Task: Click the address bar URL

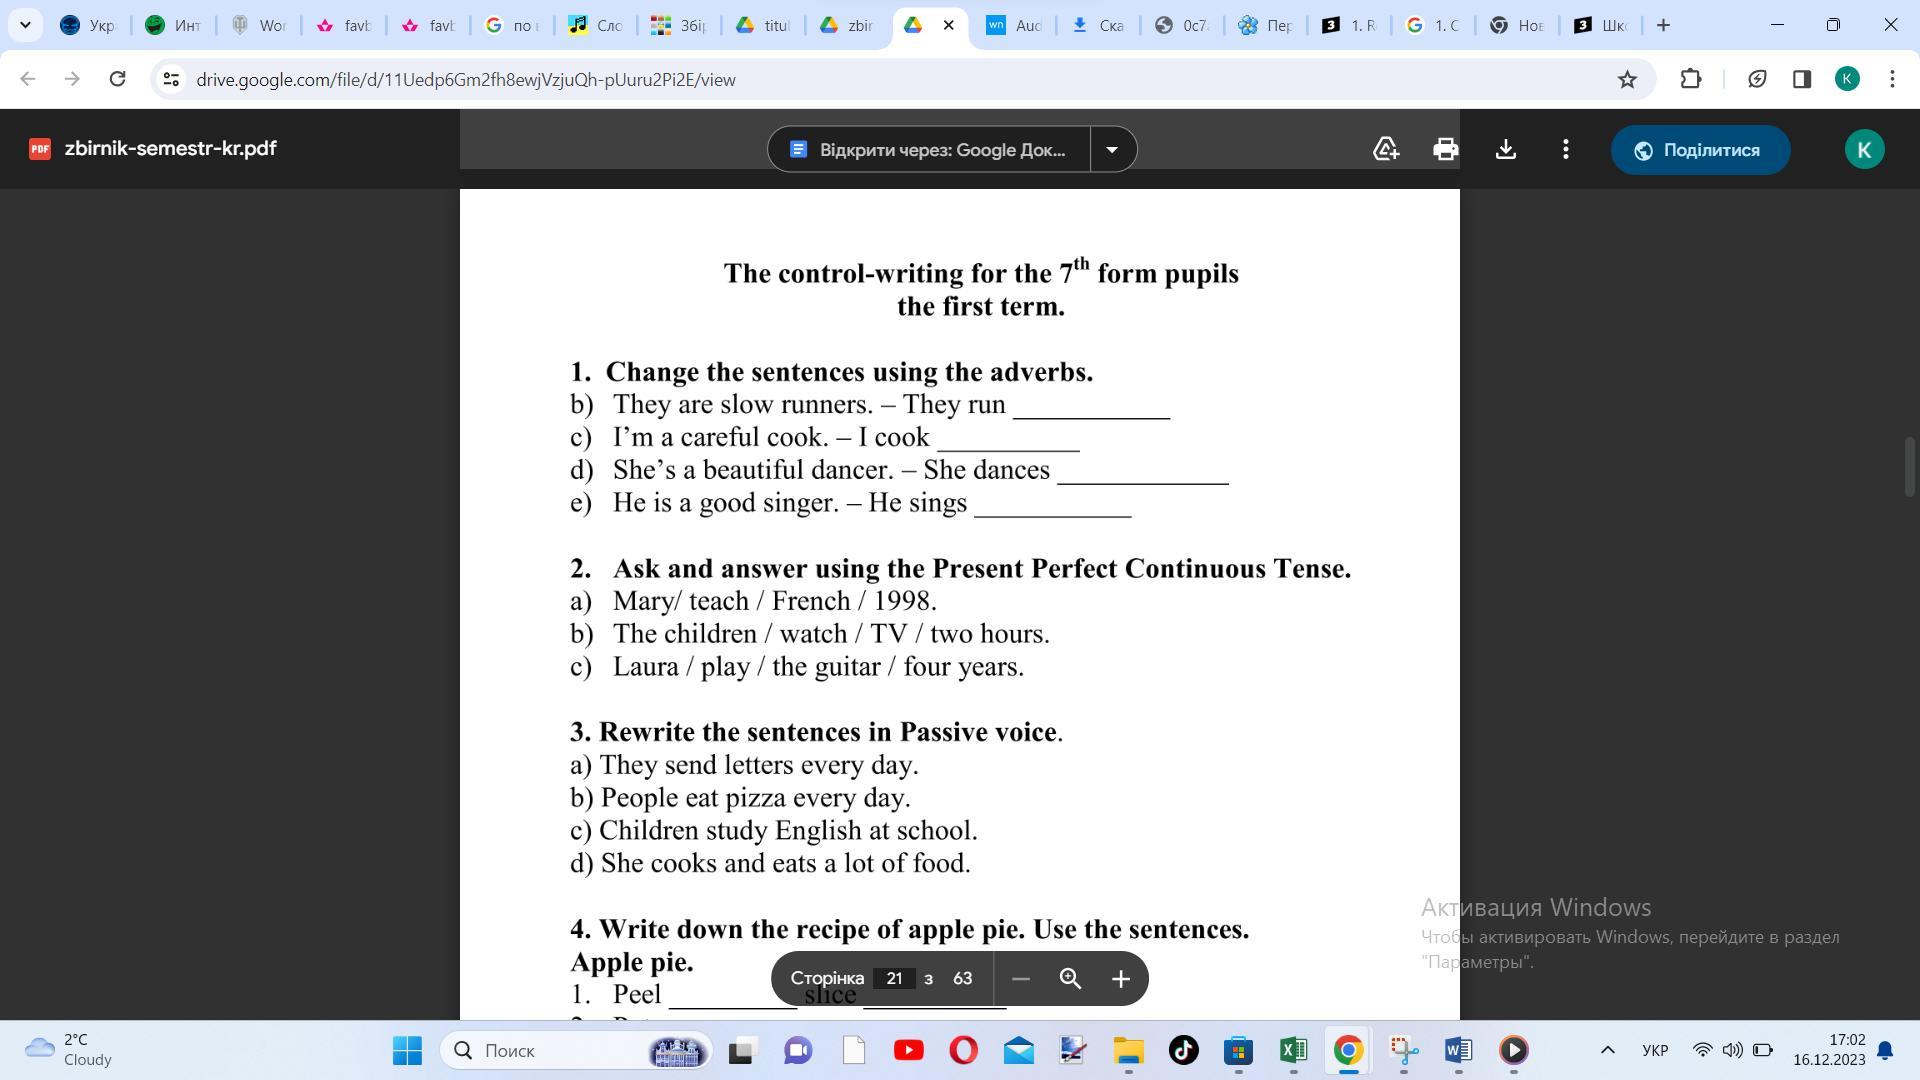Action: tap(466, 79)
